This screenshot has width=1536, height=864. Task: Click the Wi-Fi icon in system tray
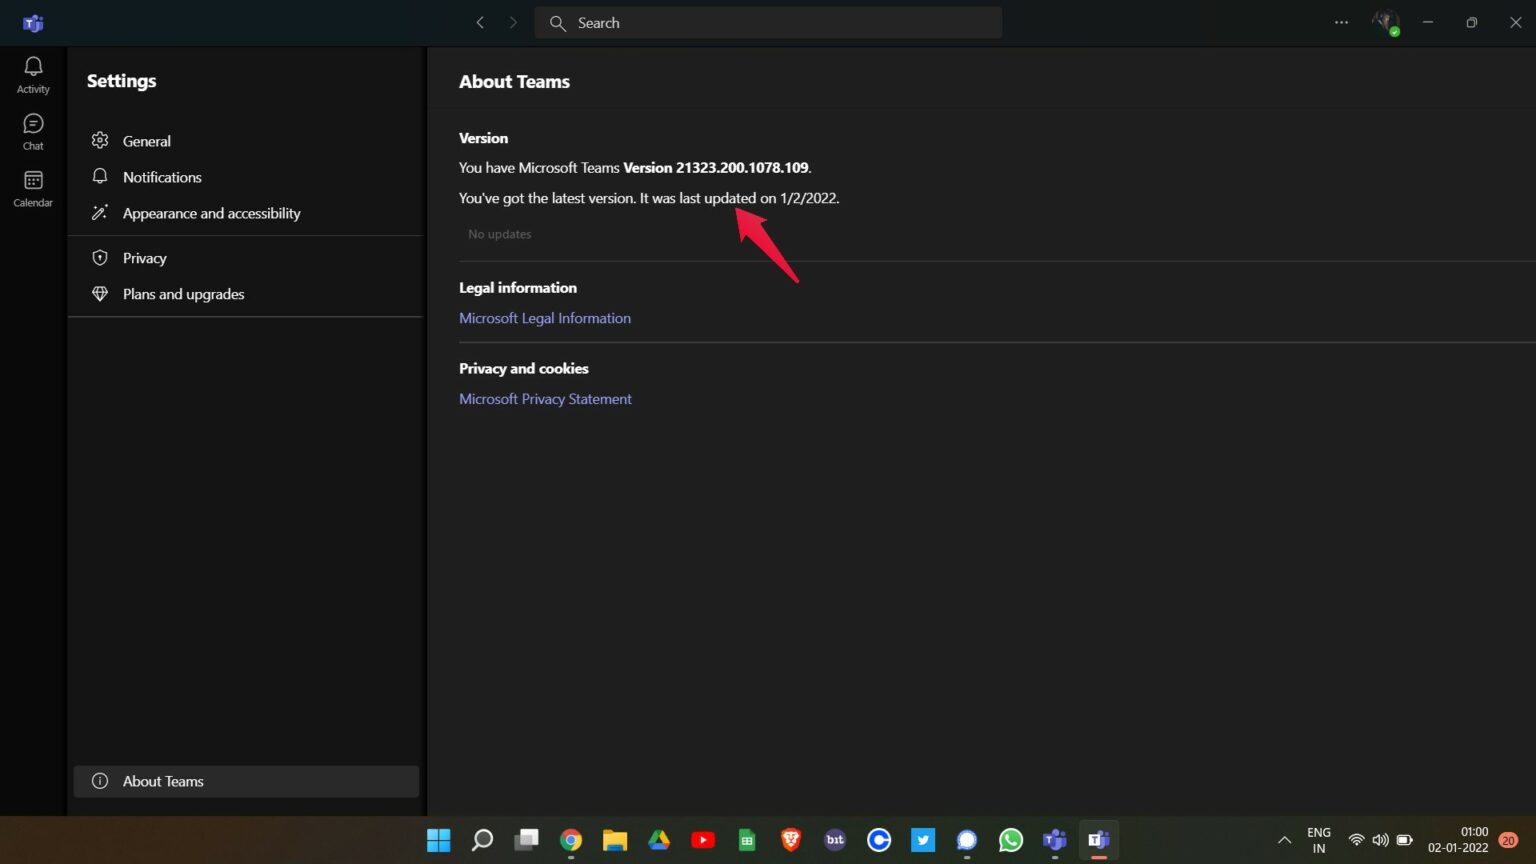(x=1356, y=840)
